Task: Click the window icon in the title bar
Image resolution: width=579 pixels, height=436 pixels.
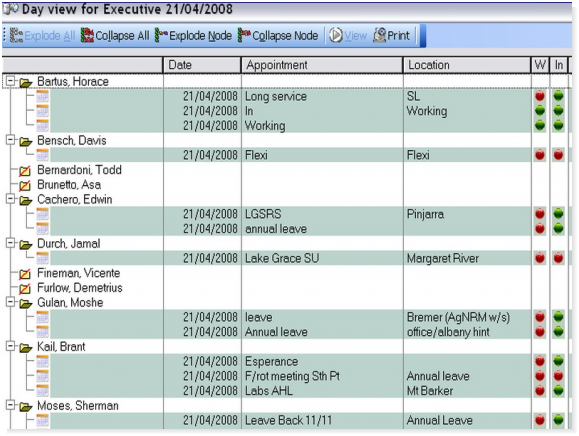Action: click(11, 9)
